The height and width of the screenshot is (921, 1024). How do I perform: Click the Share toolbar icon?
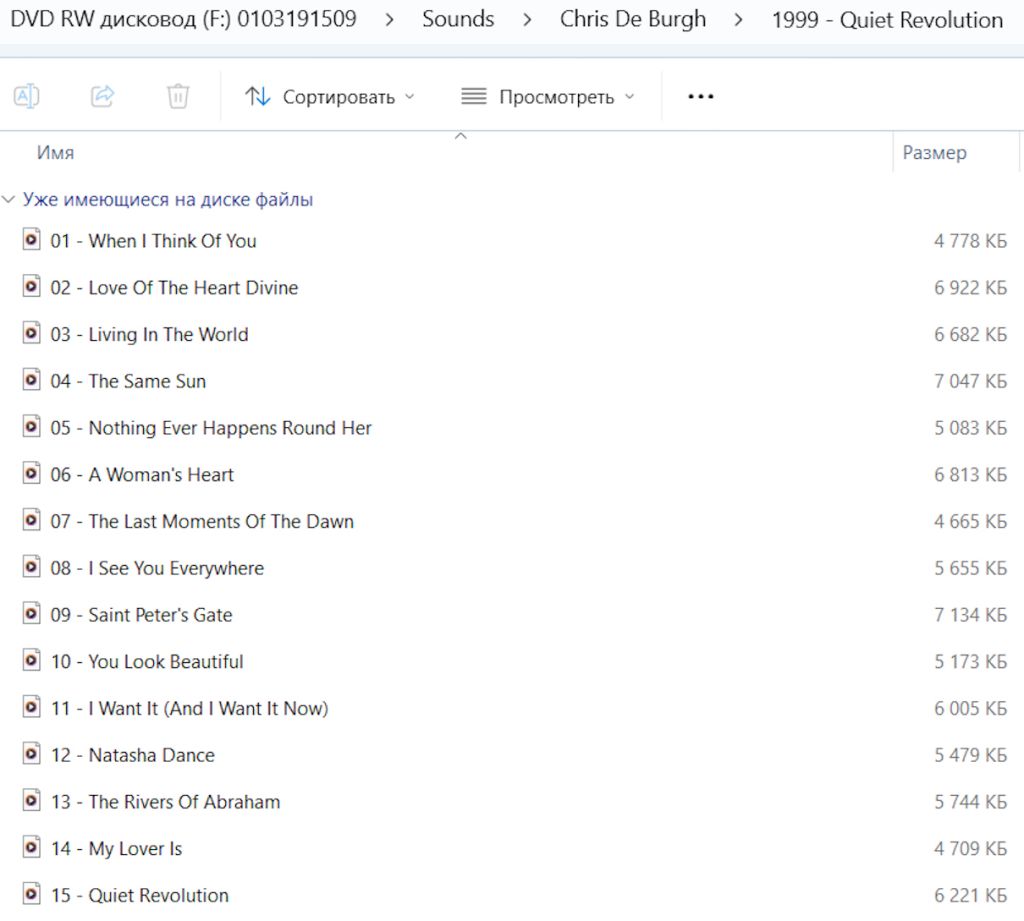coord(103,97)
